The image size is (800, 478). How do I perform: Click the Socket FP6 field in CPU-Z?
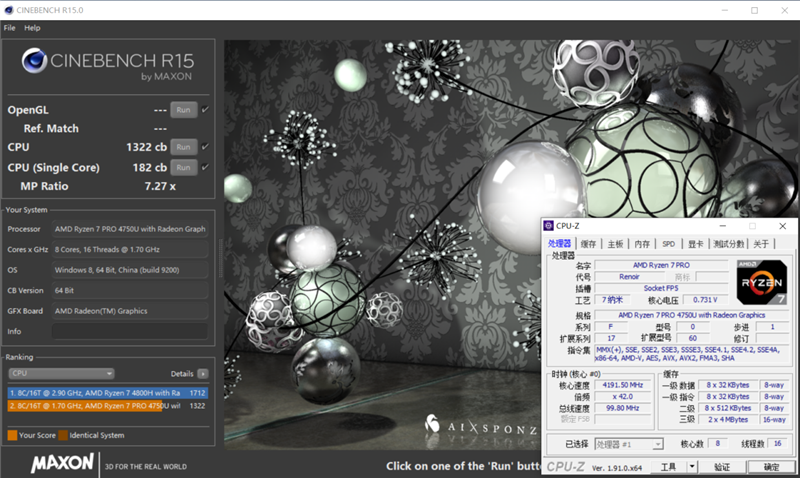click(x=661, y=288)
